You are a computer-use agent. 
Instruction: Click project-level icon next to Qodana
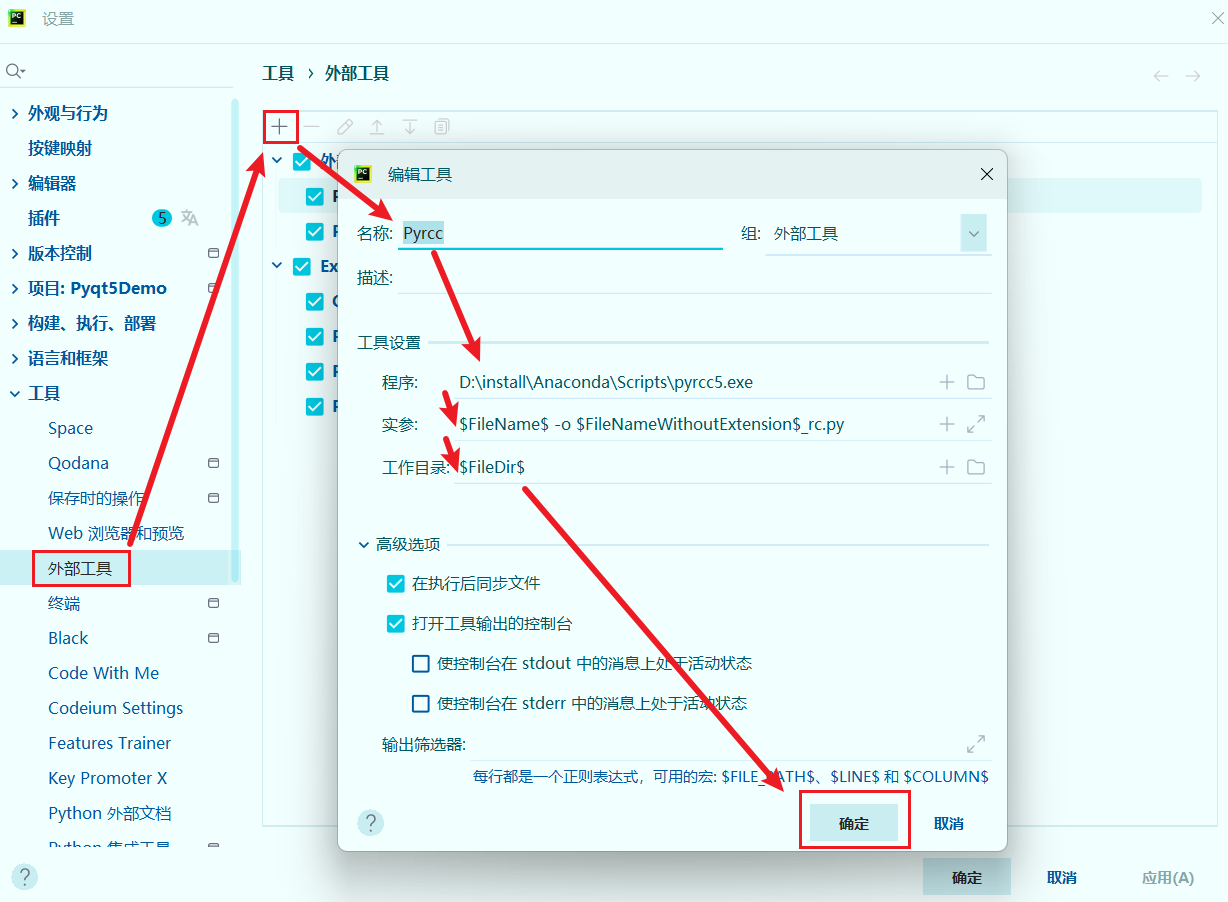[213, 463]
